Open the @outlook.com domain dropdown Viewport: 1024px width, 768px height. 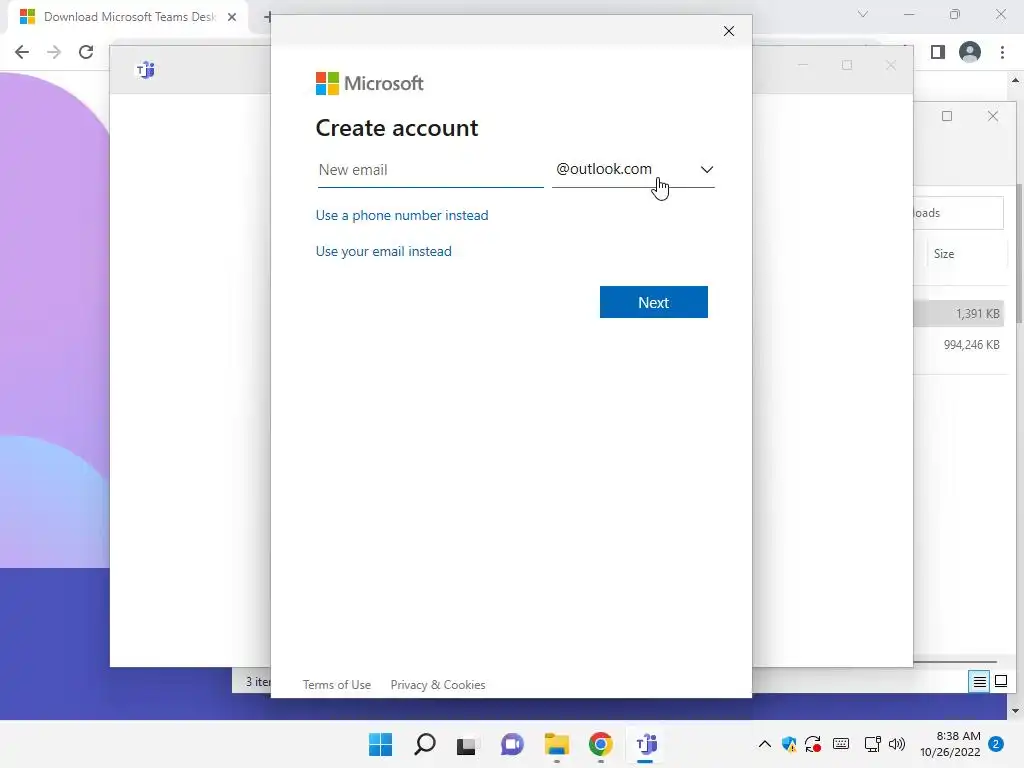[633, 170]
